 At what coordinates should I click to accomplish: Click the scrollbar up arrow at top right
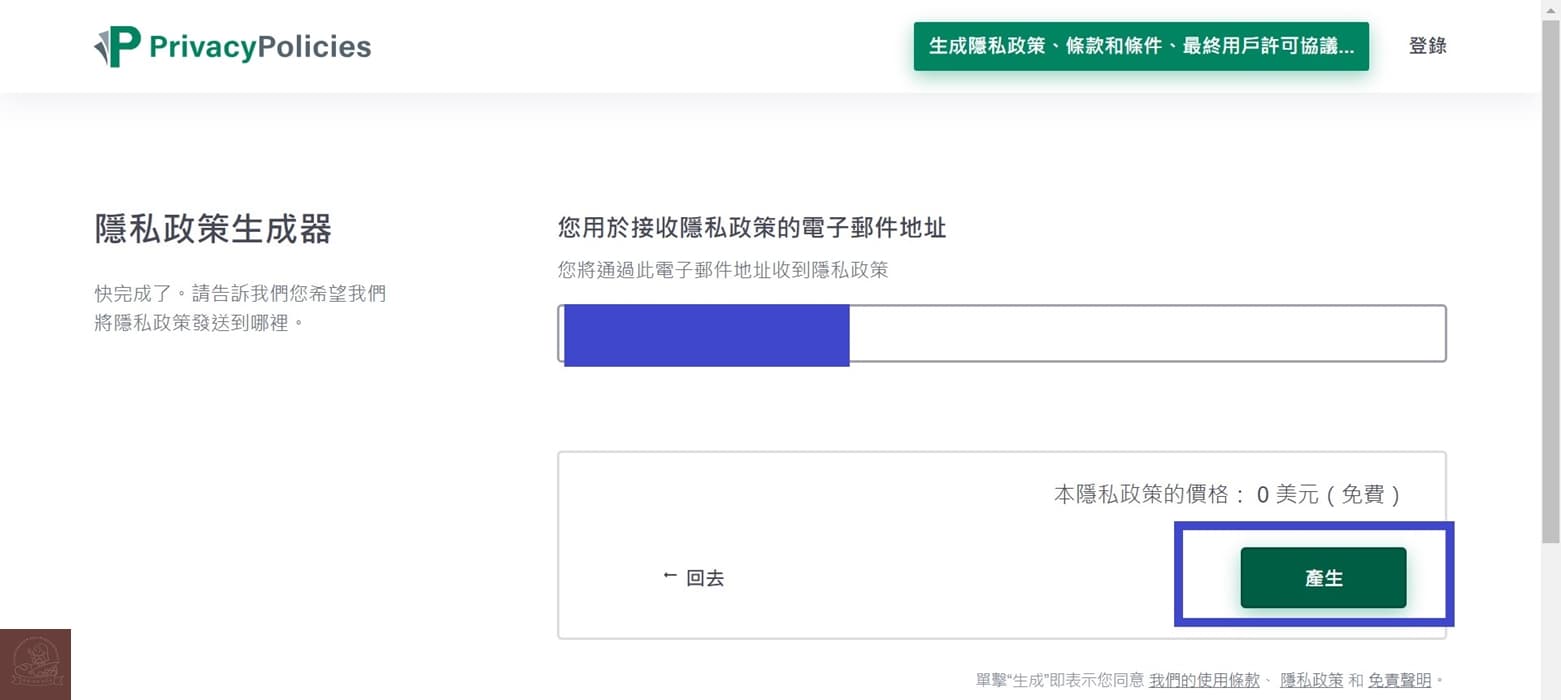coord(1552,8)
